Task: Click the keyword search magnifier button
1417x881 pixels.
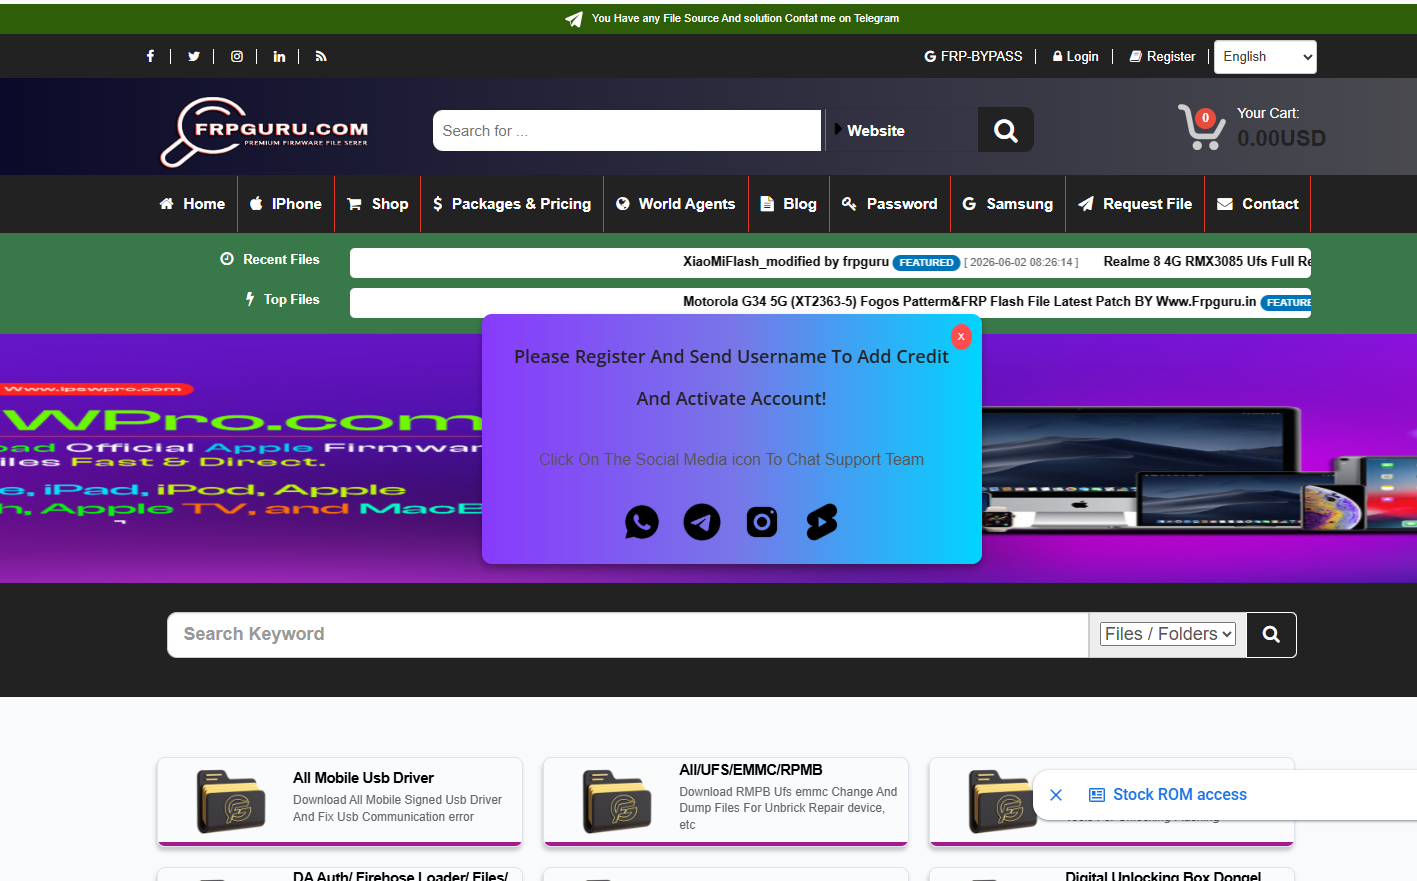Action: point(1271,635)
